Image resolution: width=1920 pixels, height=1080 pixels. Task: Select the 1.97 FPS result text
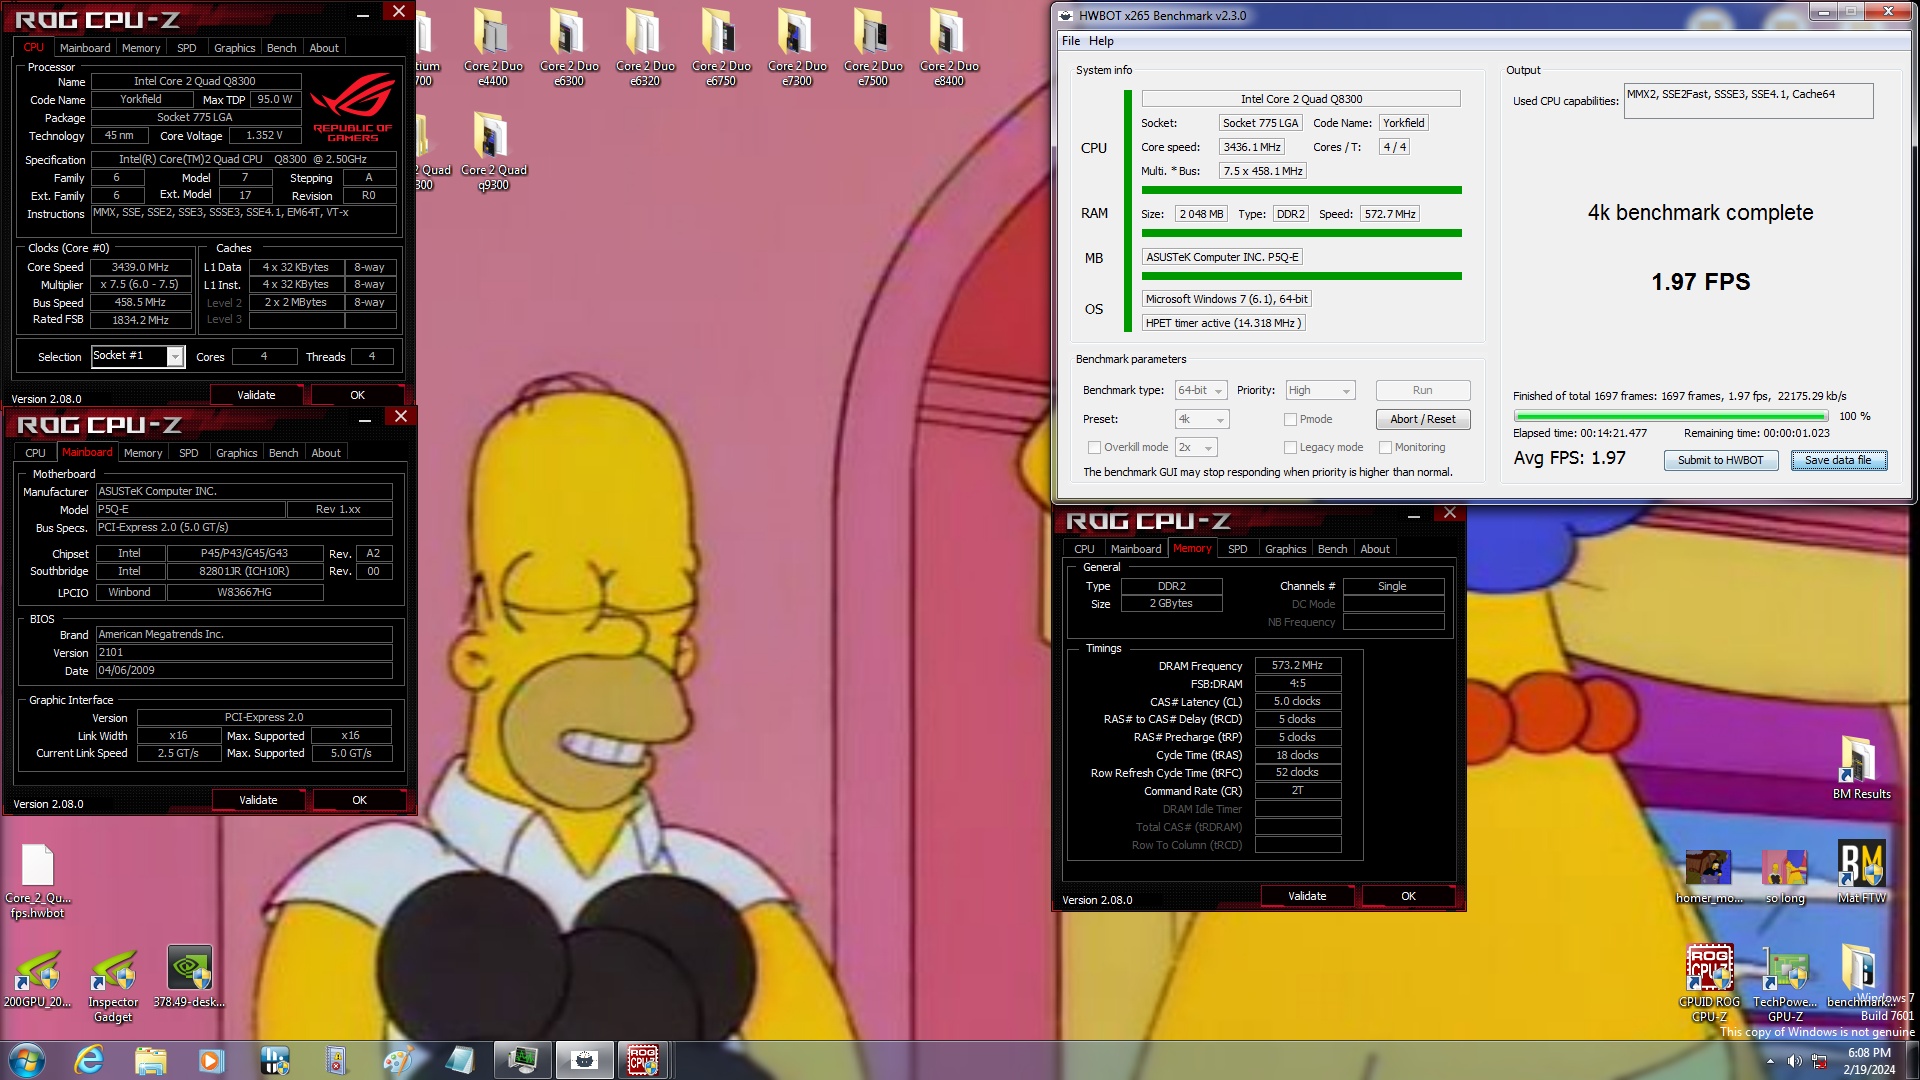click(1700, 282)
